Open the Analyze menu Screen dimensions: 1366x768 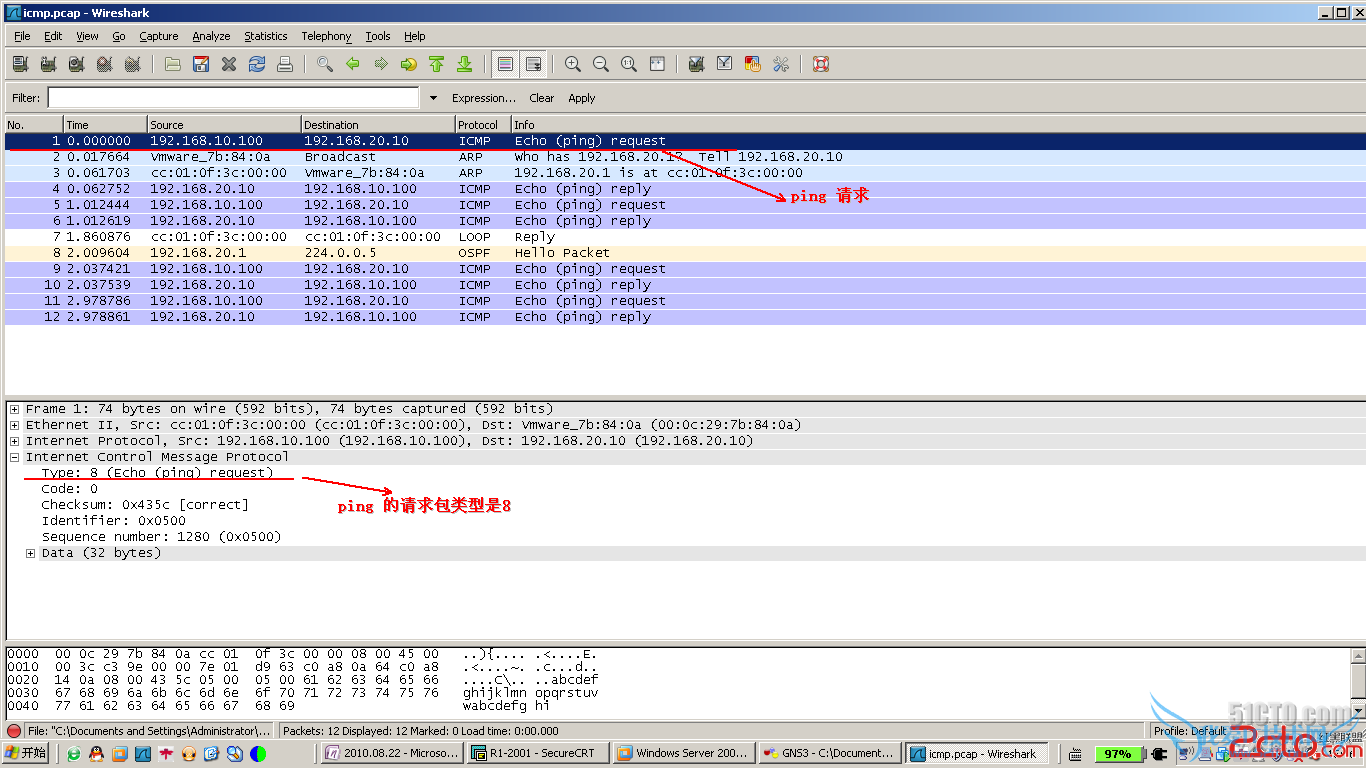click(x=211, y=36)
